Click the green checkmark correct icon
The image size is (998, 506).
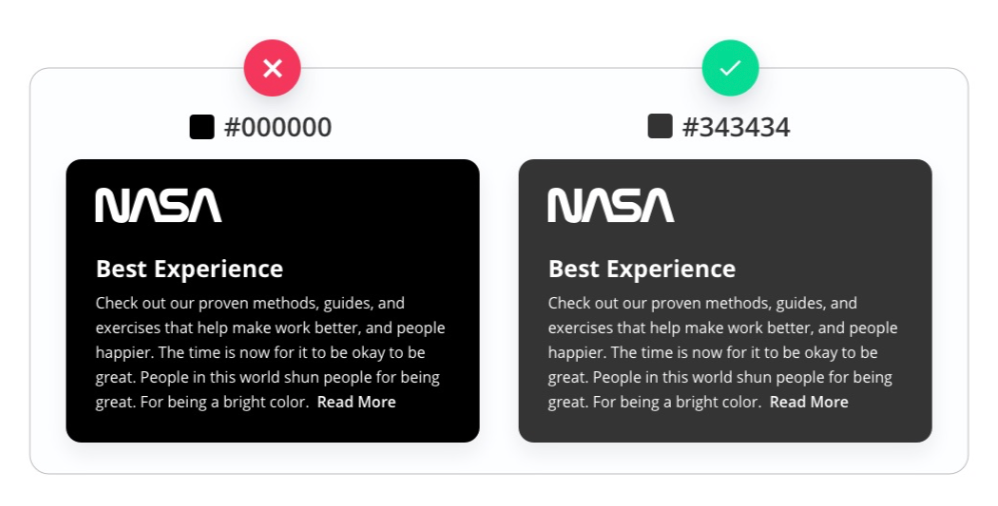(730, 68)
